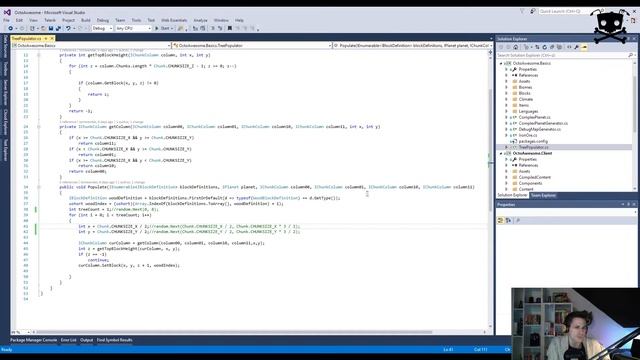Switch to the Team Explorer tab

pos(543,196)
